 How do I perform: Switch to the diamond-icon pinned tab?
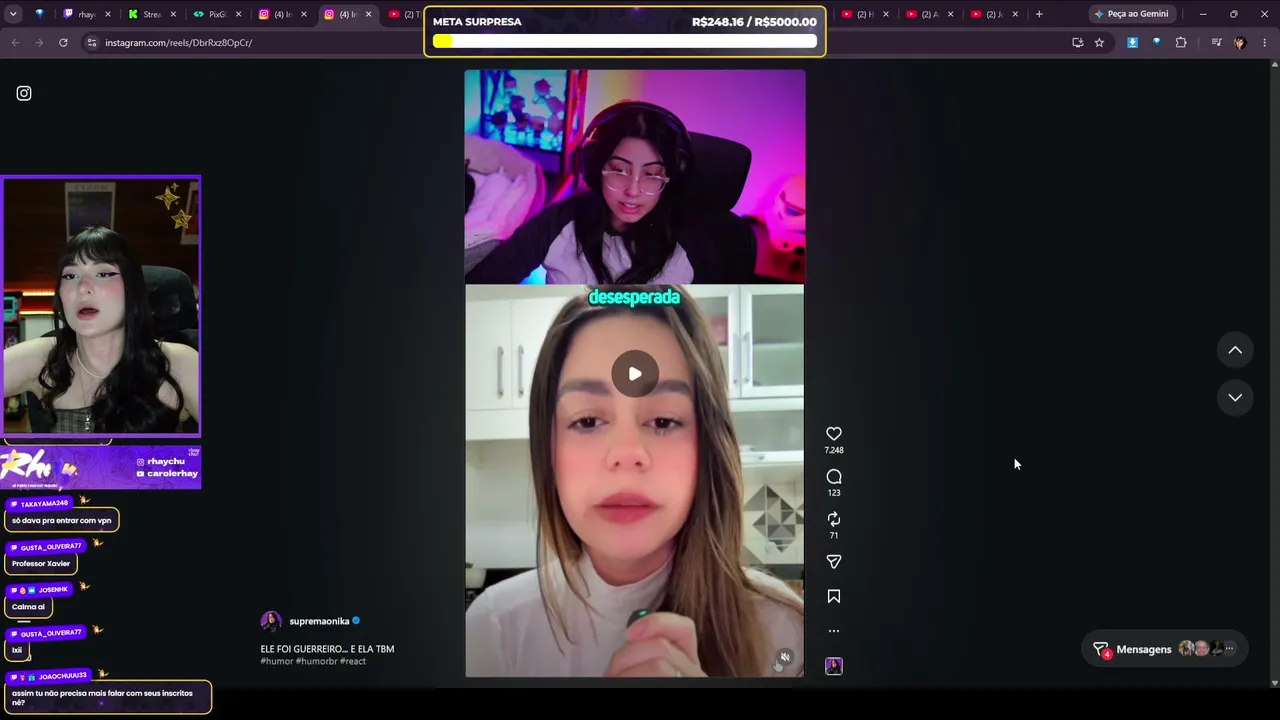[x=39, y=14]
